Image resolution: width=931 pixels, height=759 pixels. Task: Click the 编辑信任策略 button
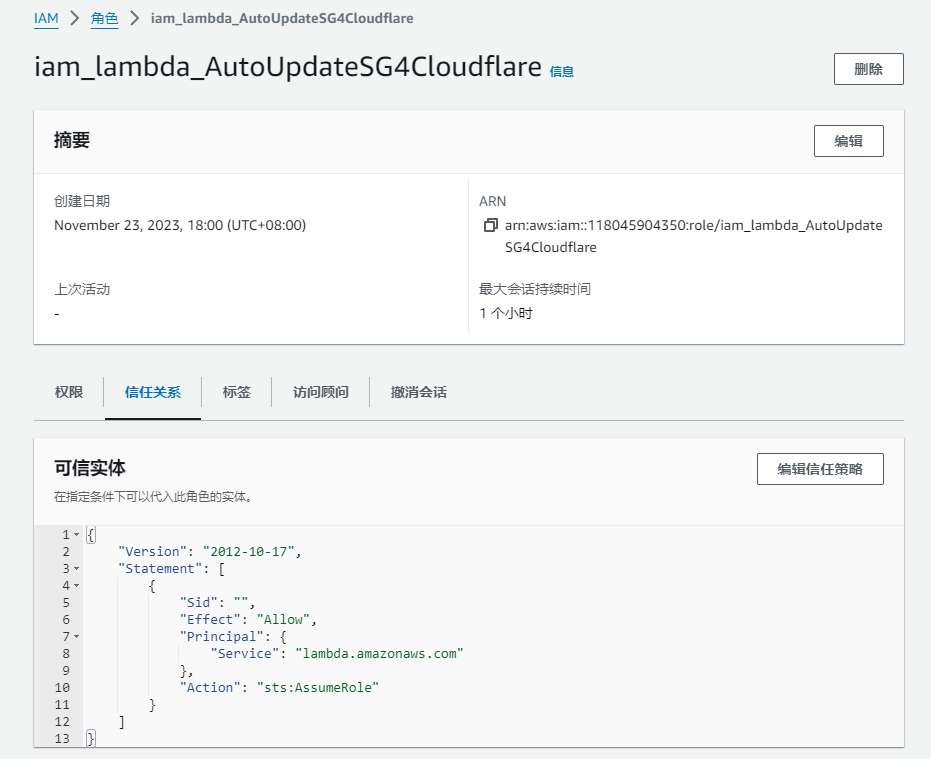pos(820,469)
